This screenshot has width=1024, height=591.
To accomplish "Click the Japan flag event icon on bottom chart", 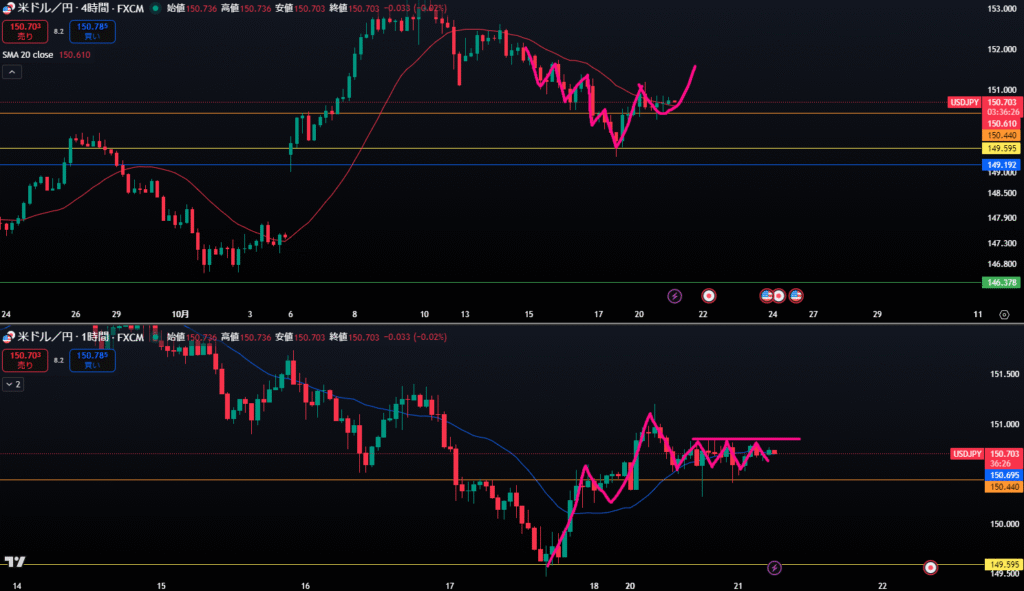I will point(931,568).
